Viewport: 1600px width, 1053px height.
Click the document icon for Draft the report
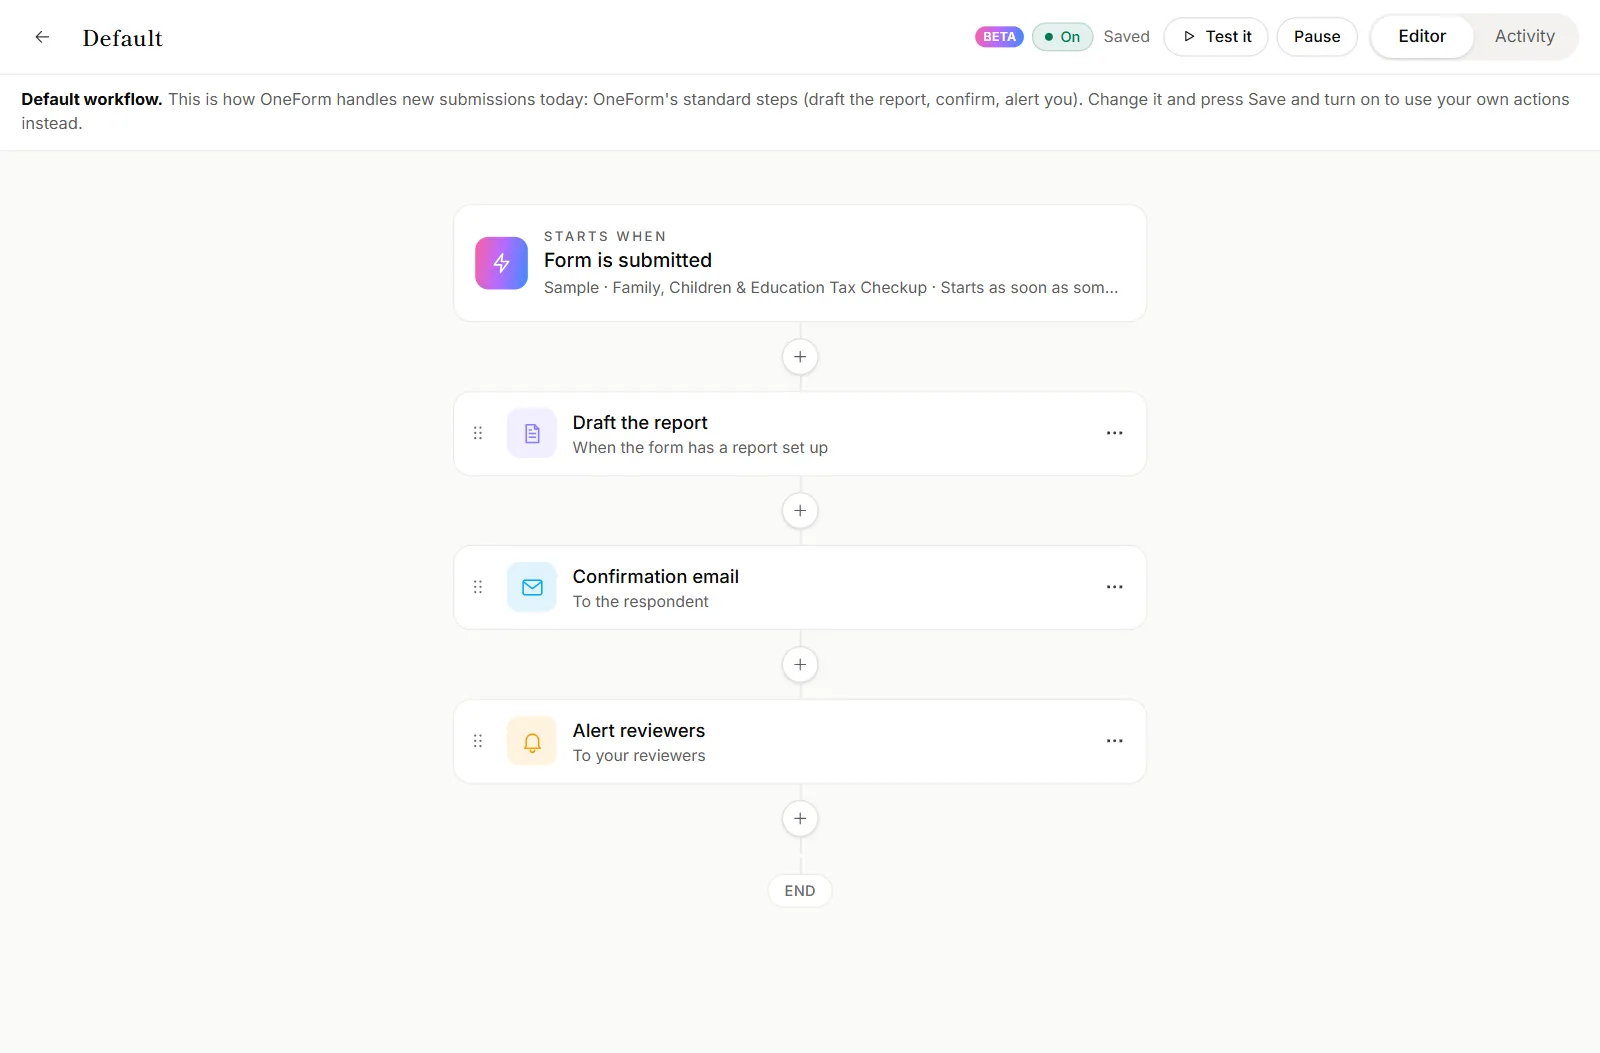pos(532,433)
